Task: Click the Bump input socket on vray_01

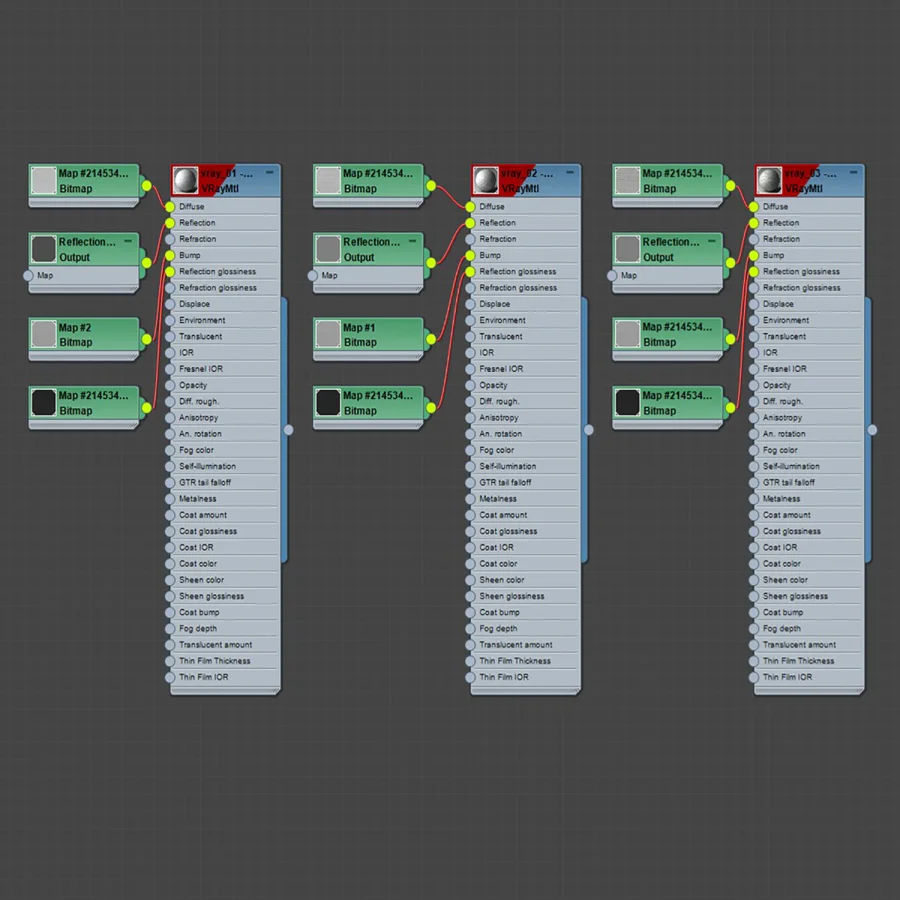Action: pos(170,255)
